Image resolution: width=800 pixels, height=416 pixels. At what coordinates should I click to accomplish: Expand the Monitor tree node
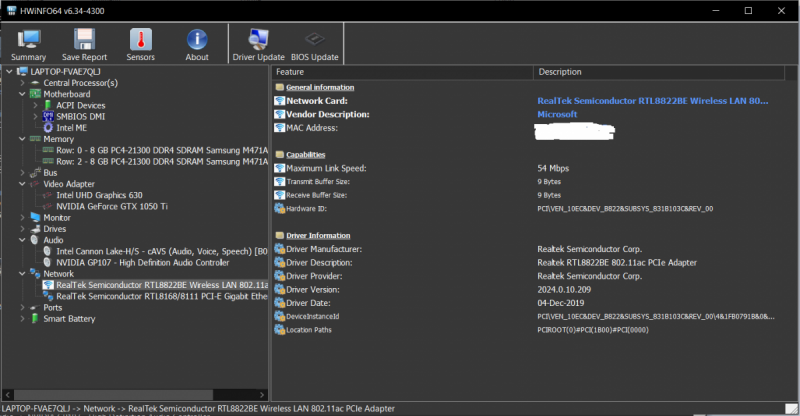pyautogui.click(x=22, y=217)
